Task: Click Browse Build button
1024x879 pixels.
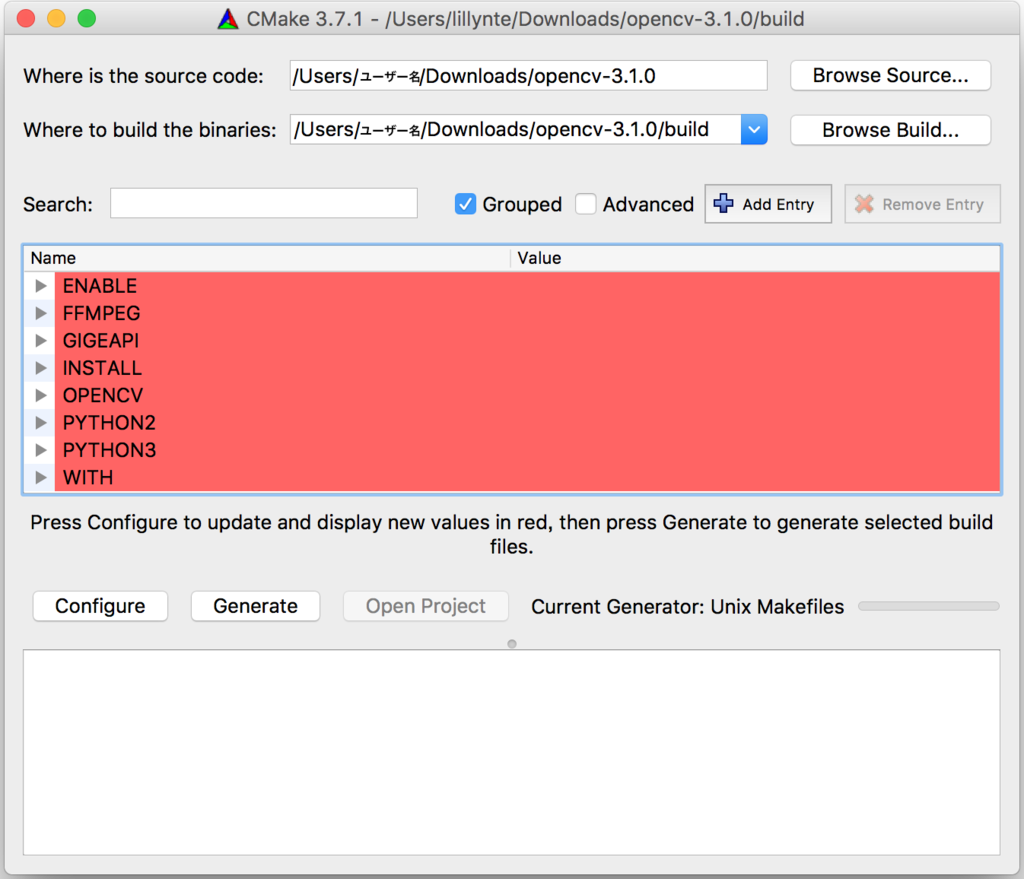Action: tap(890, 131)
